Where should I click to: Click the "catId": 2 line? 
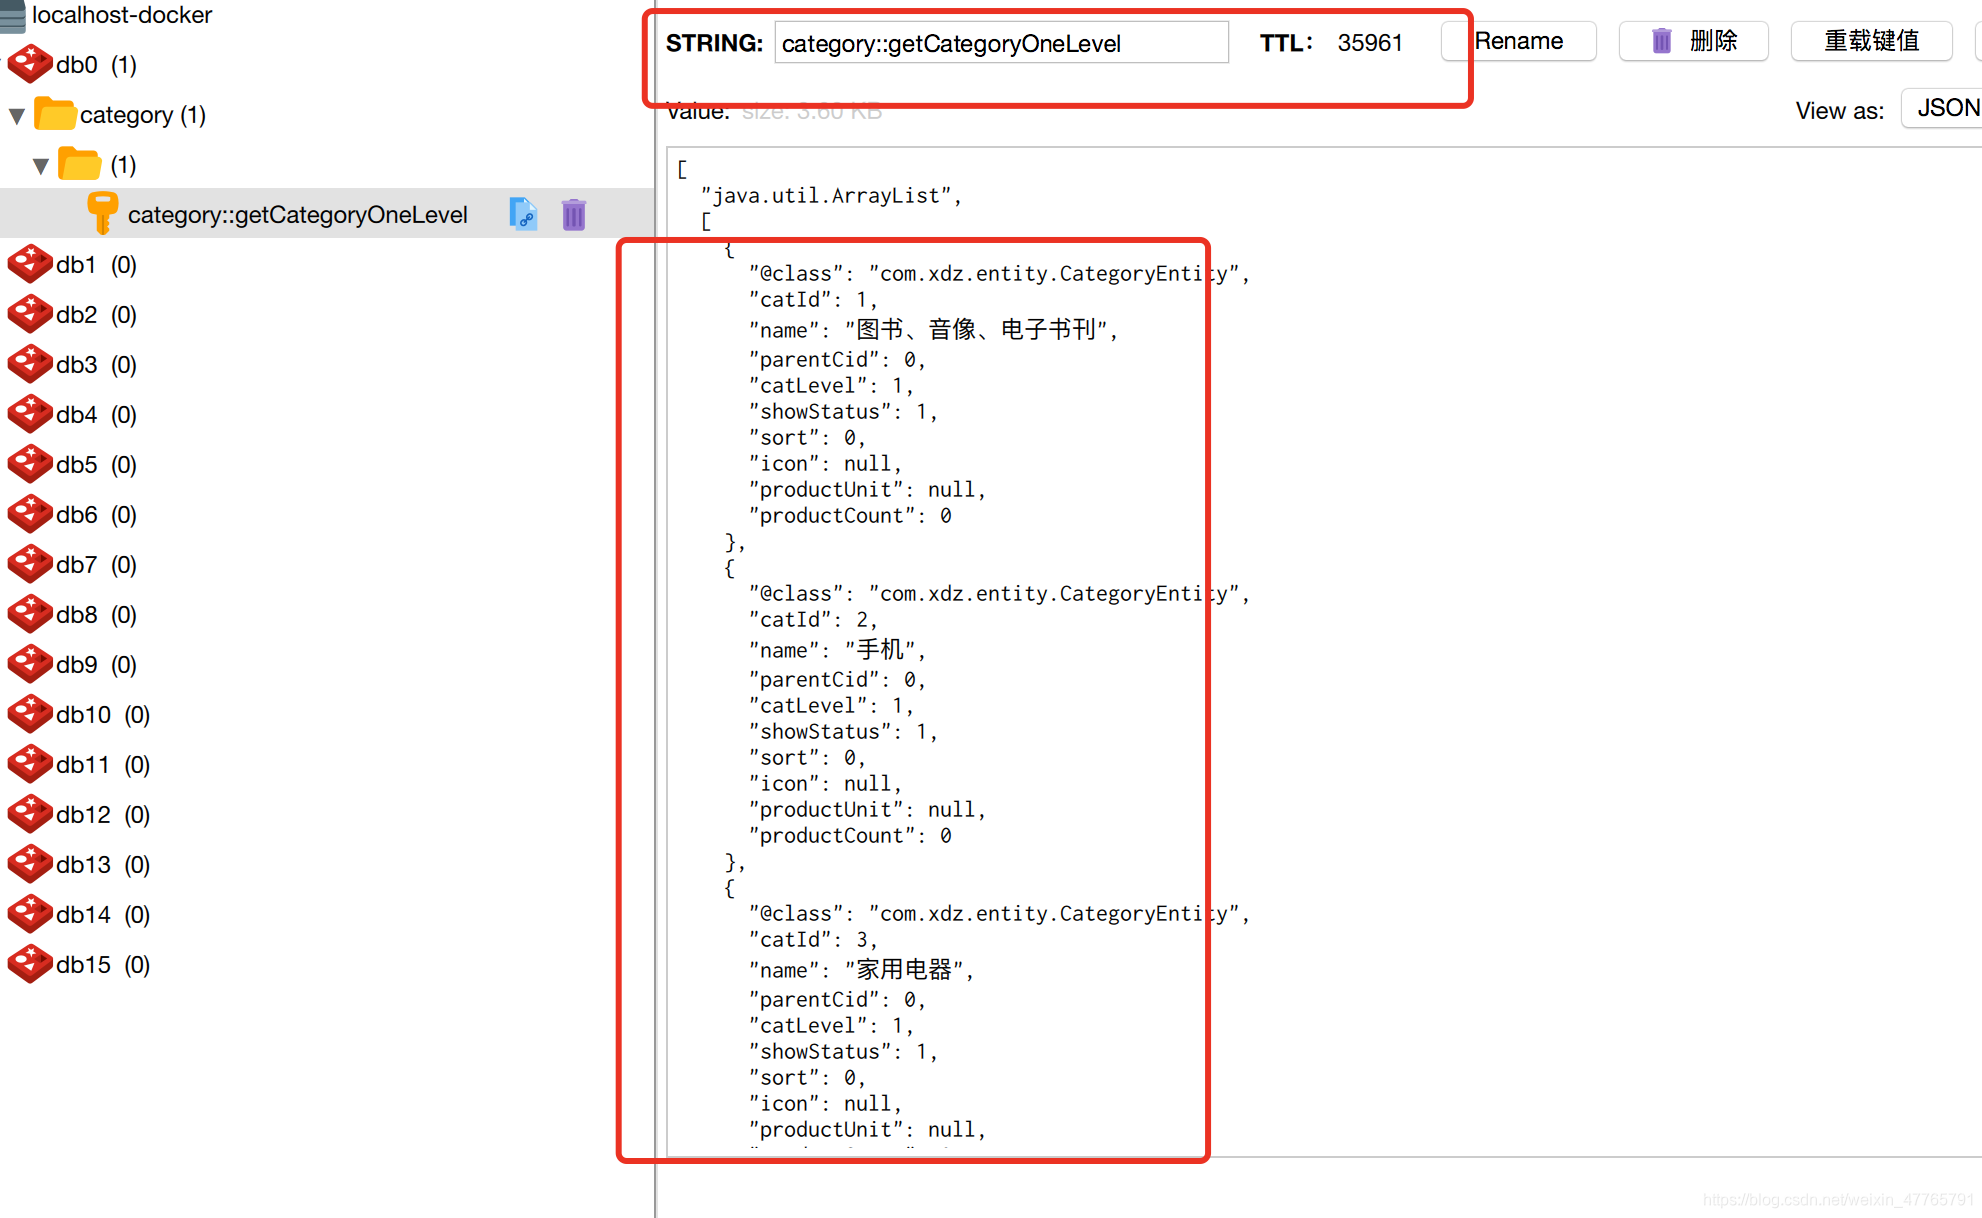pyautogui.click(x=813, y=620)
